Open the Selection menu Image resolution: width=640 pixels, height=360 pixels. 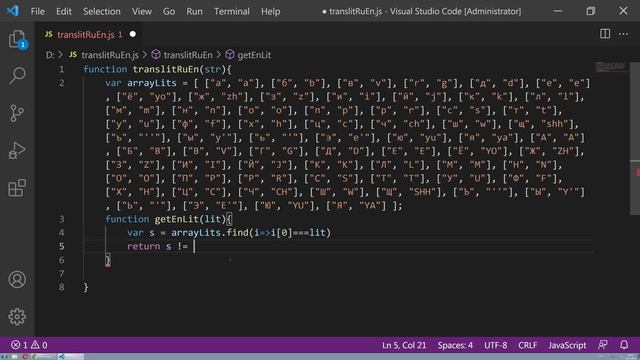102,11
